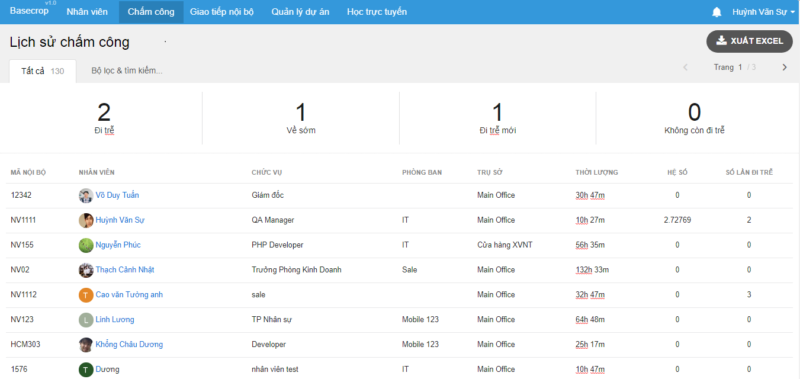Open Khổng Châu Dương's profile link
Image resolution: width=800 pixels, height=379 pixels.
point(130,345)
